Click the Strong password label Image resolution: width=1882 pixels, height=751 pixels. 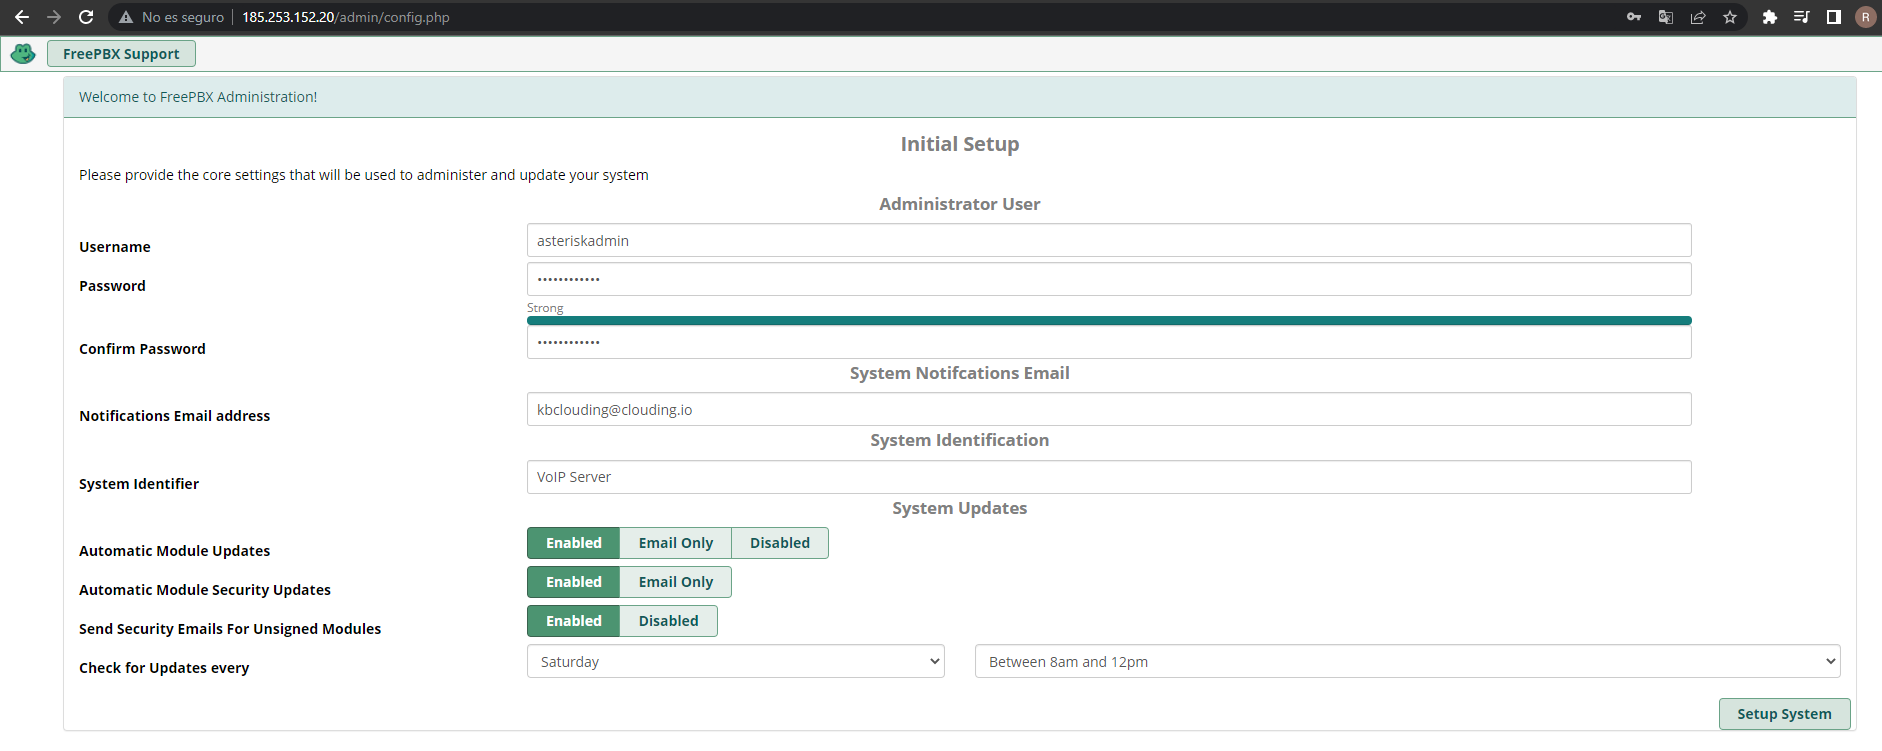coord(545,308)
